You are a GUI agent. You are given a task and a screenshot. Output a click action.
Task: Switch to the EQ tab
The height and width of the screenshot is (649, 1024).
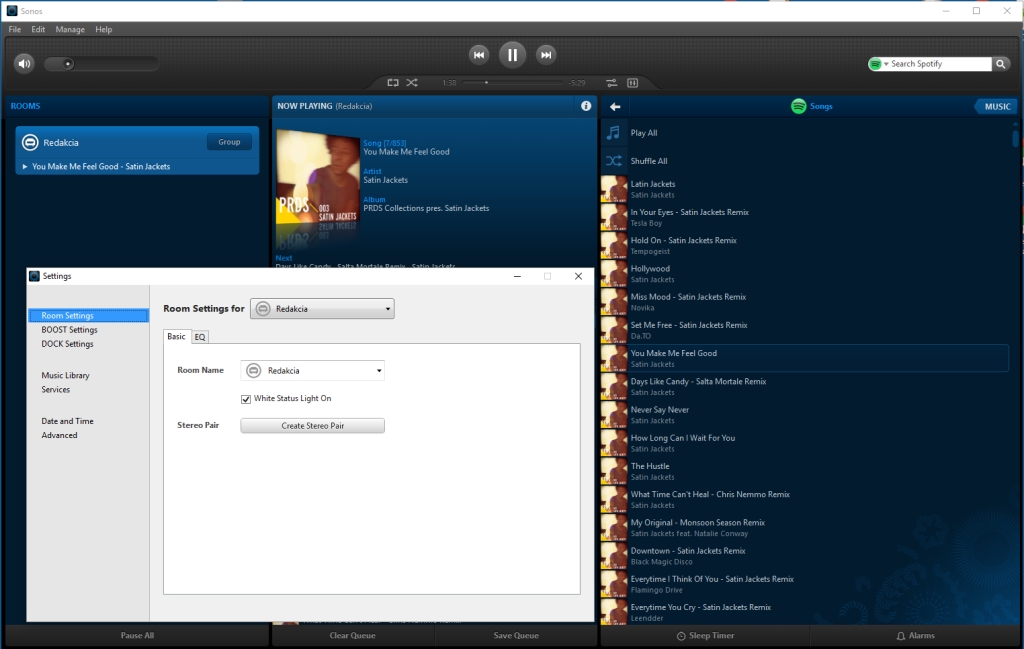[x=200, y=337]
